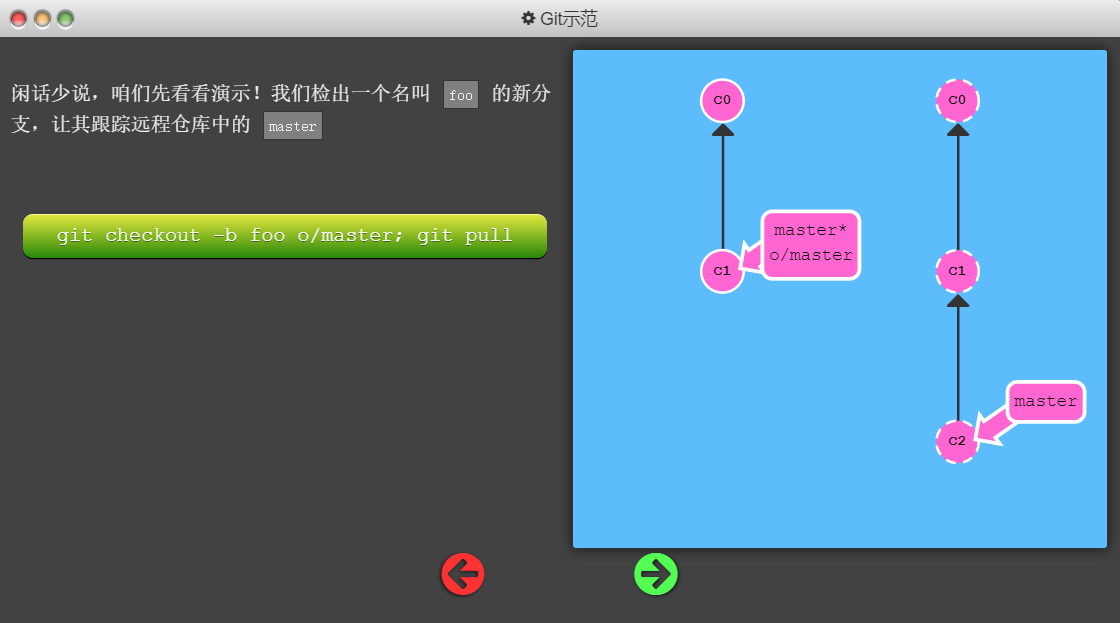Viewport: 1120px width, 623px height.
Task: Select the solid-outlined local c1 commit node
Action: [722, 271]
